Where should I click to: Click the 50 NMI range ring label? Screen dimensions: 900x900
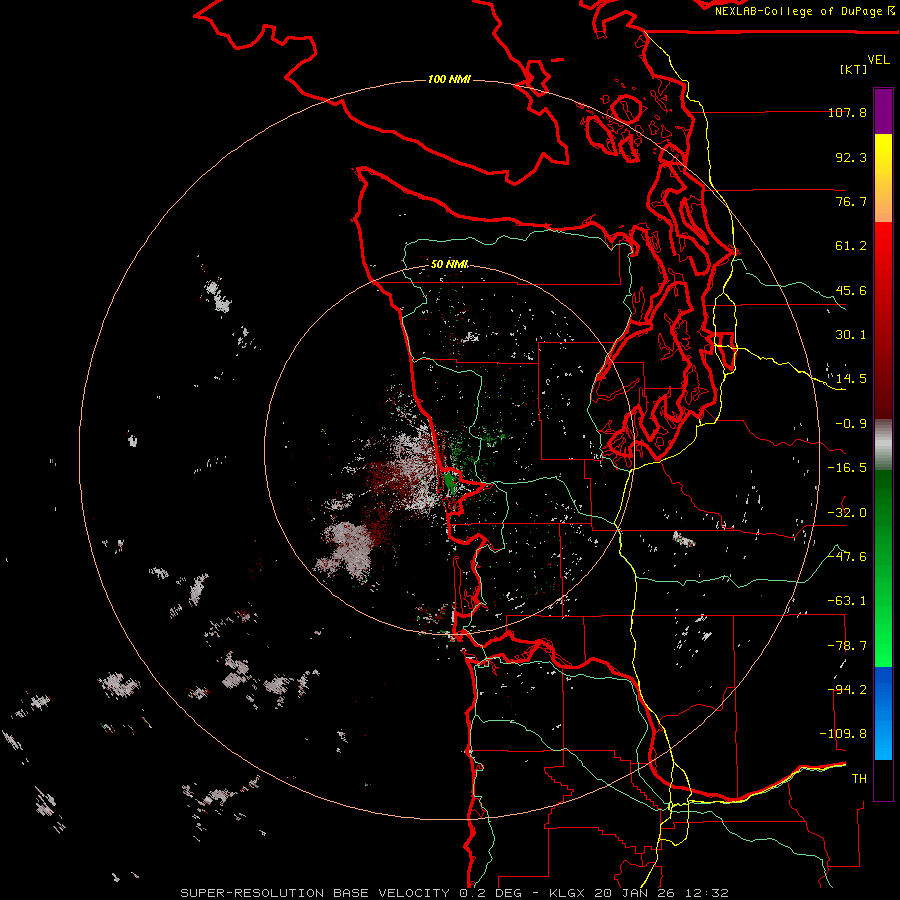tap(449, 265)
